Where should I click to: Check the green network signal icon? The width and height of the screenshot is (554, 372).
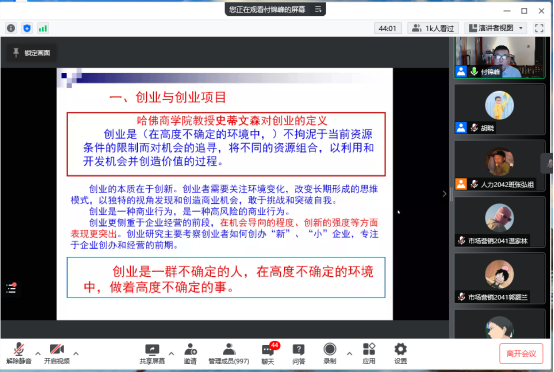(43, 28)
